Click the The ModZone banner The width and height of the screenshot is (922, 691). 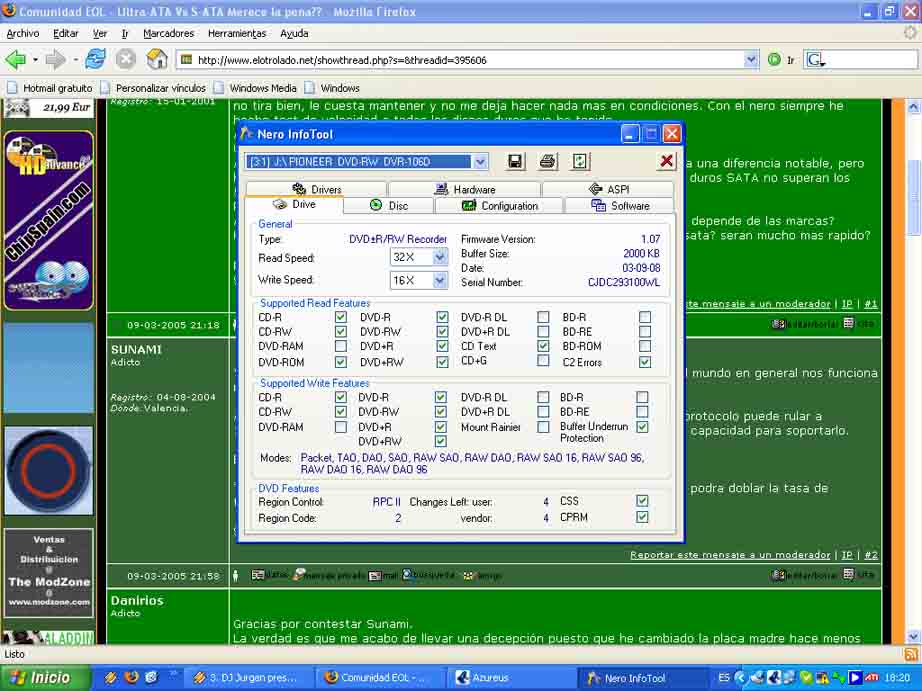[49, 572]
